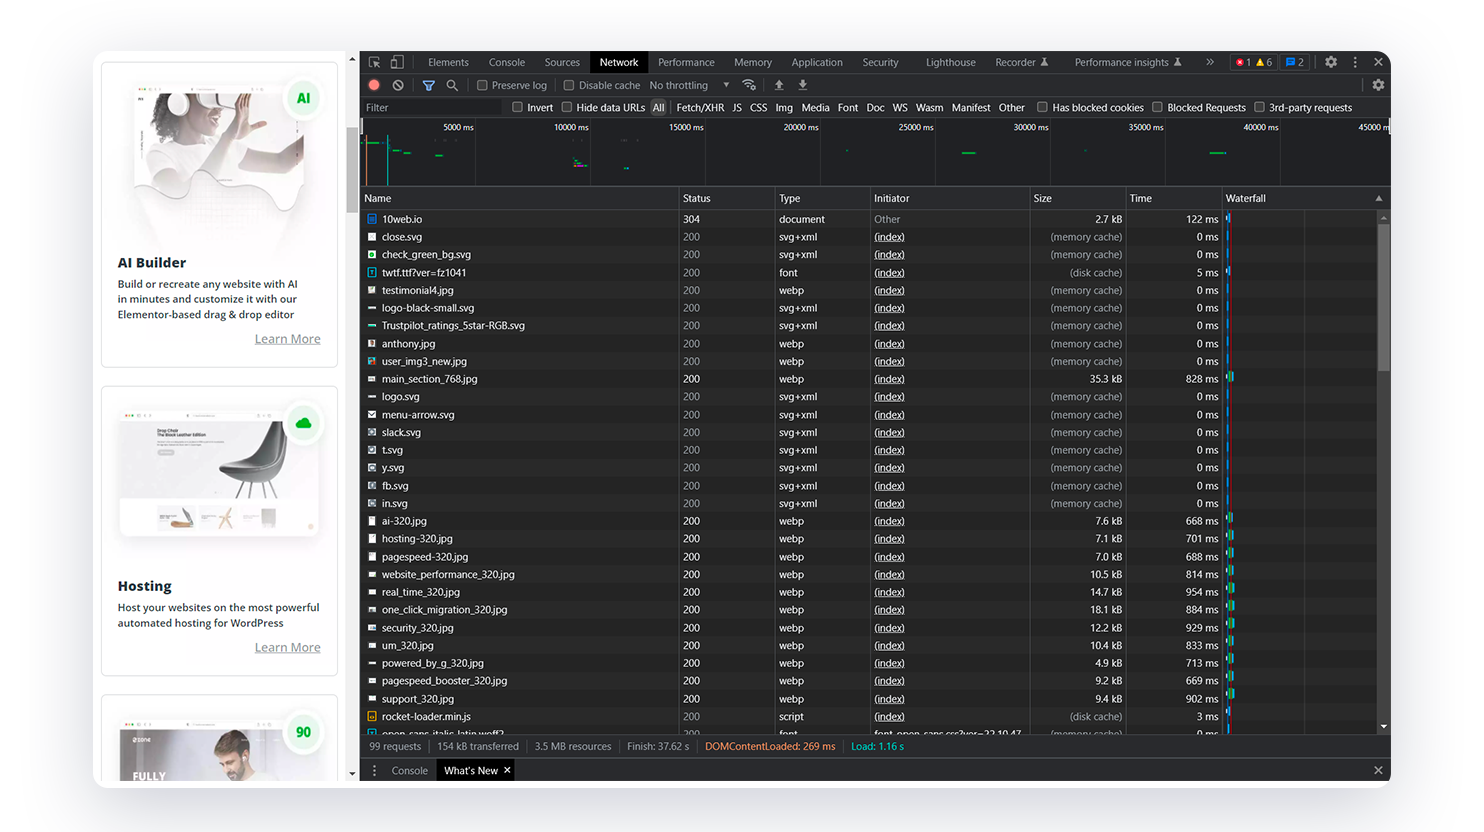Check the Invert filter option
This screenshot has height=832, width=1484.
[x=517, y=107]
